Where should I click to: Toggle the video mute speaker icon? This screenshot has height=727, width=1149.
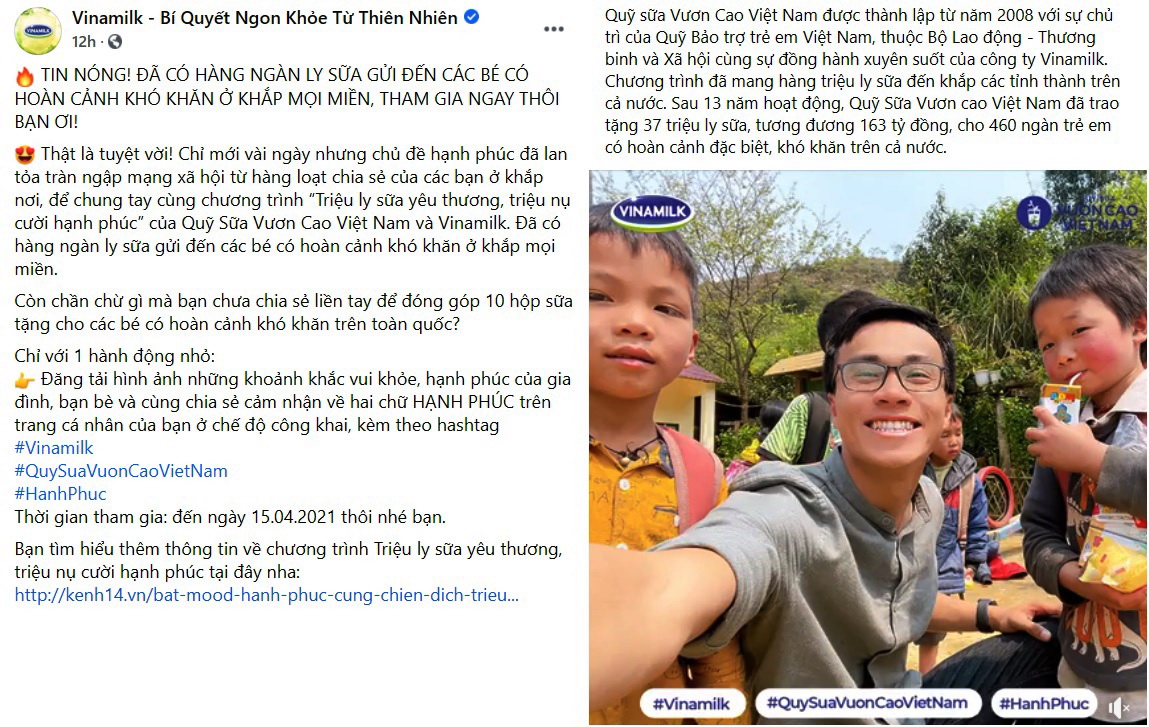pyautogui.click(x=1119, y=707)
